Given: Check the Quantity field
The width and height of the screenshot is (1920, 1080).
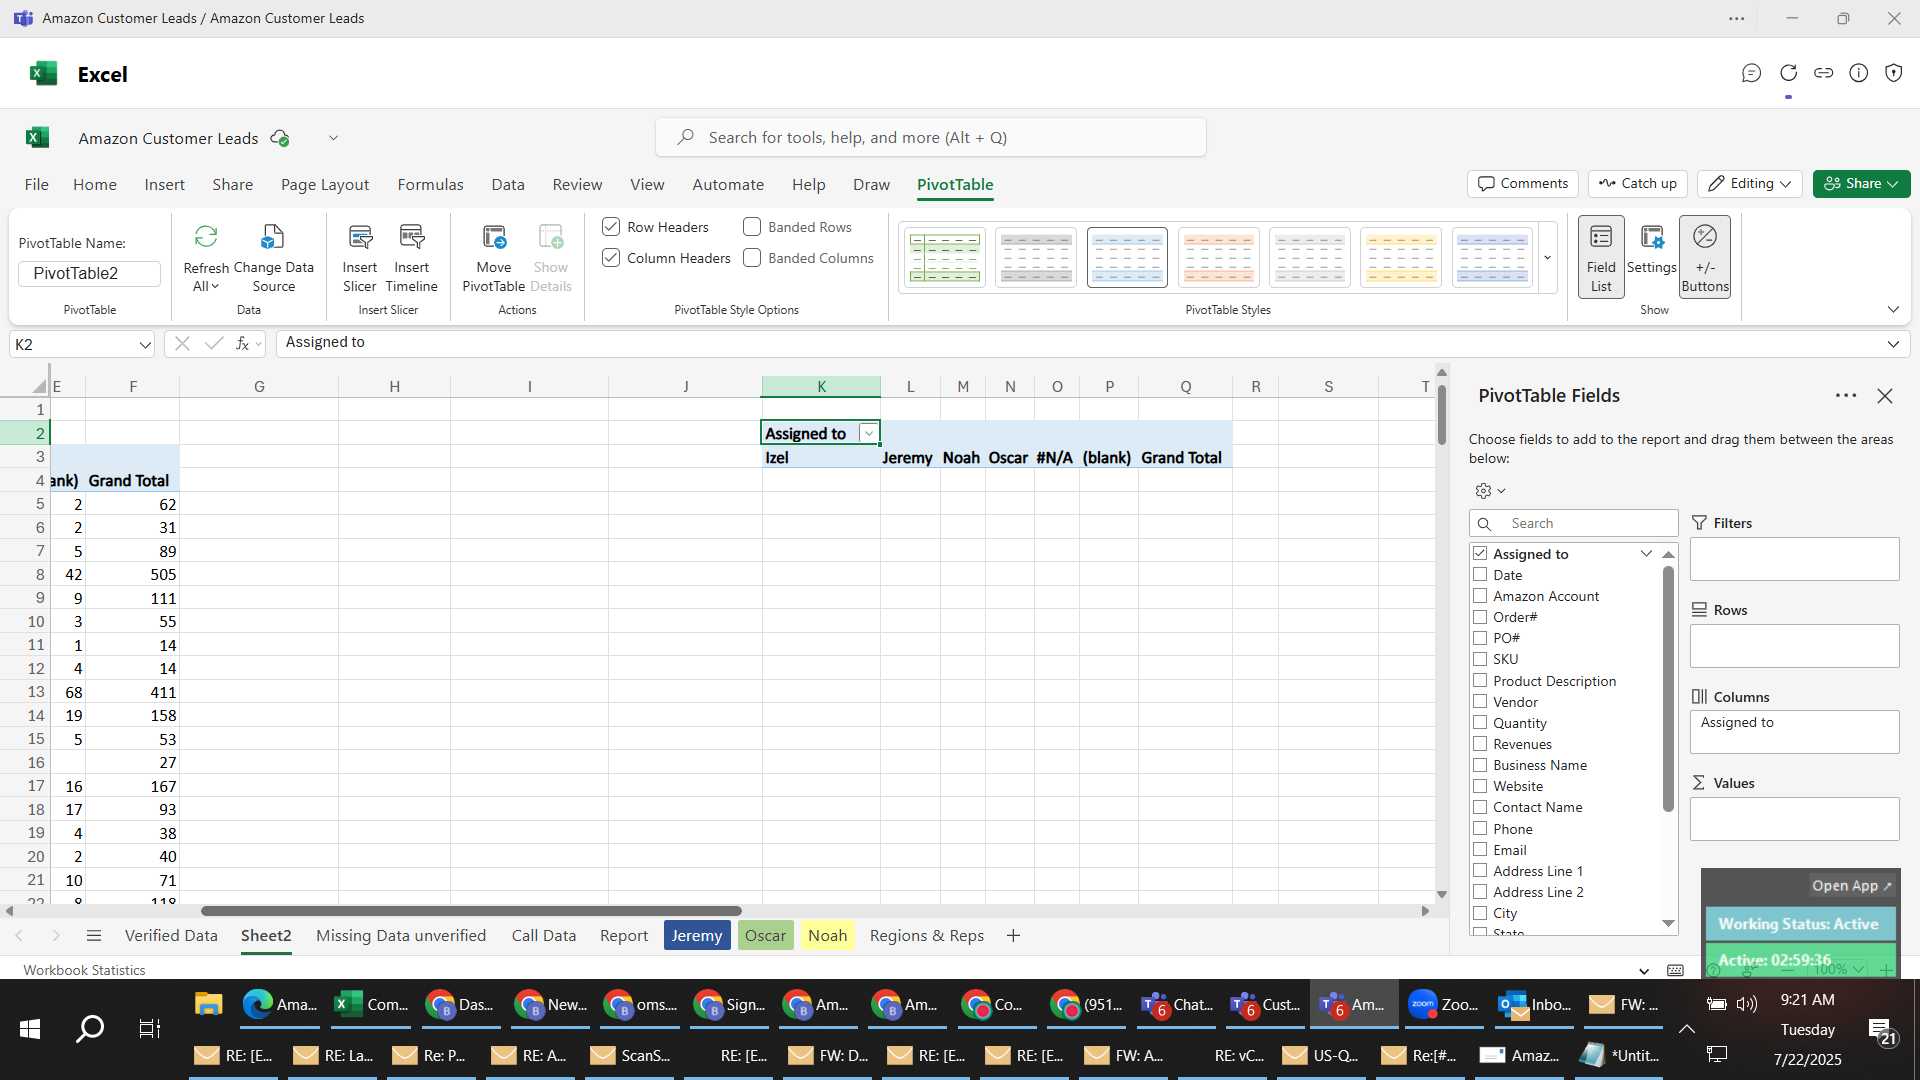Looking at the screenshot, I should tap(1480, 722).
